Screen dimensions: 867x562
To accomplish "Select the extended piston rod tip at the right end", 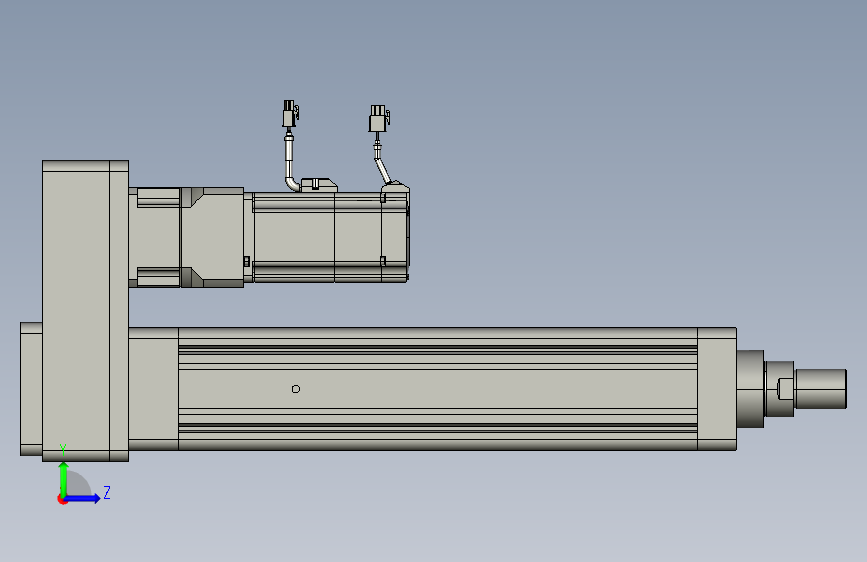I will (x=821, y=389).
